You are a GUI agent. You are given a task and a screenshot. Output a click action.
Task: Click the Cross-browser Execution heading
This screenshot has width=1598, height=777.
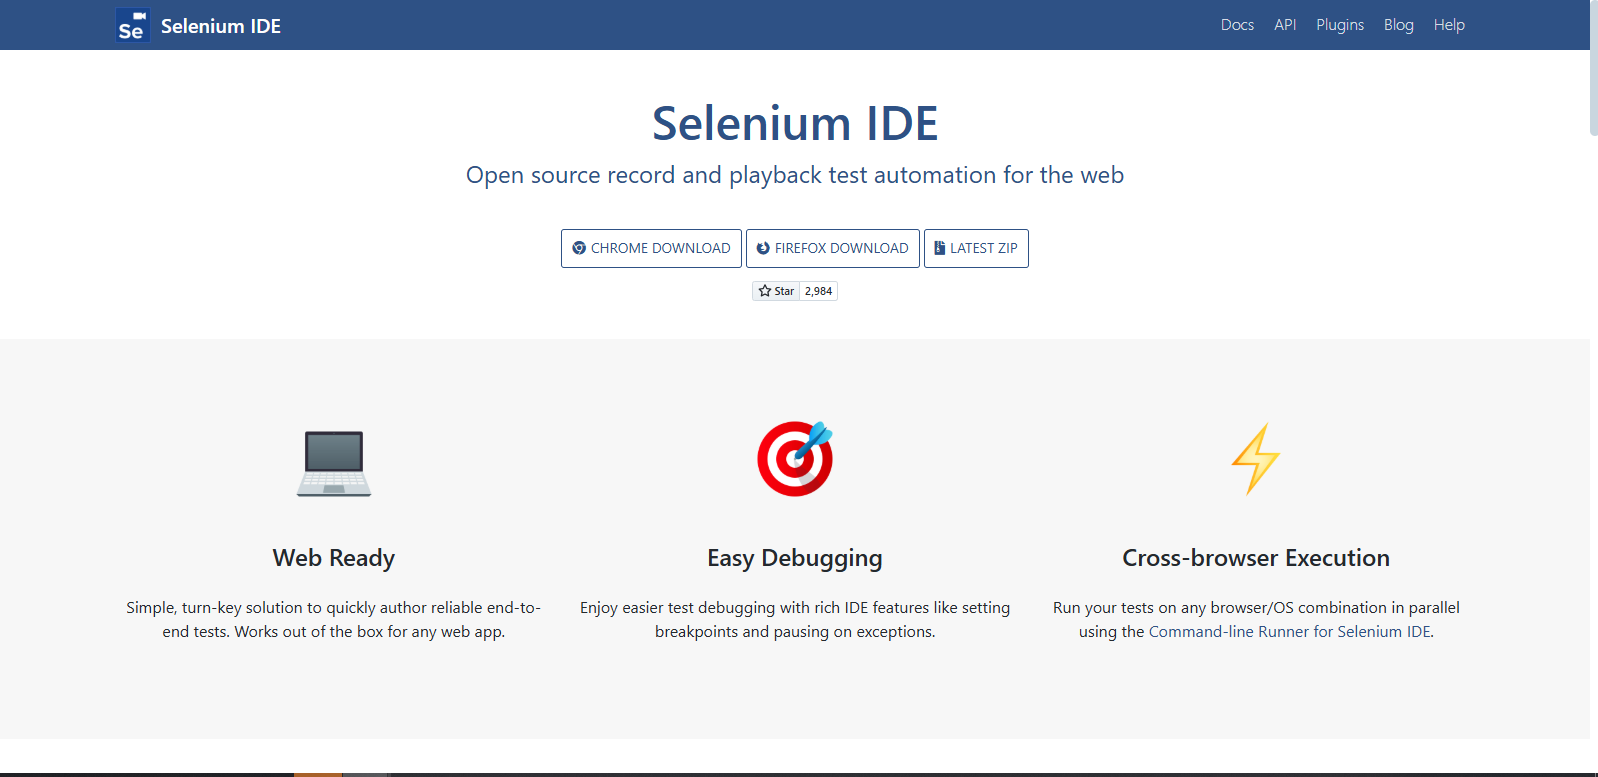[x=1256, y=558]
